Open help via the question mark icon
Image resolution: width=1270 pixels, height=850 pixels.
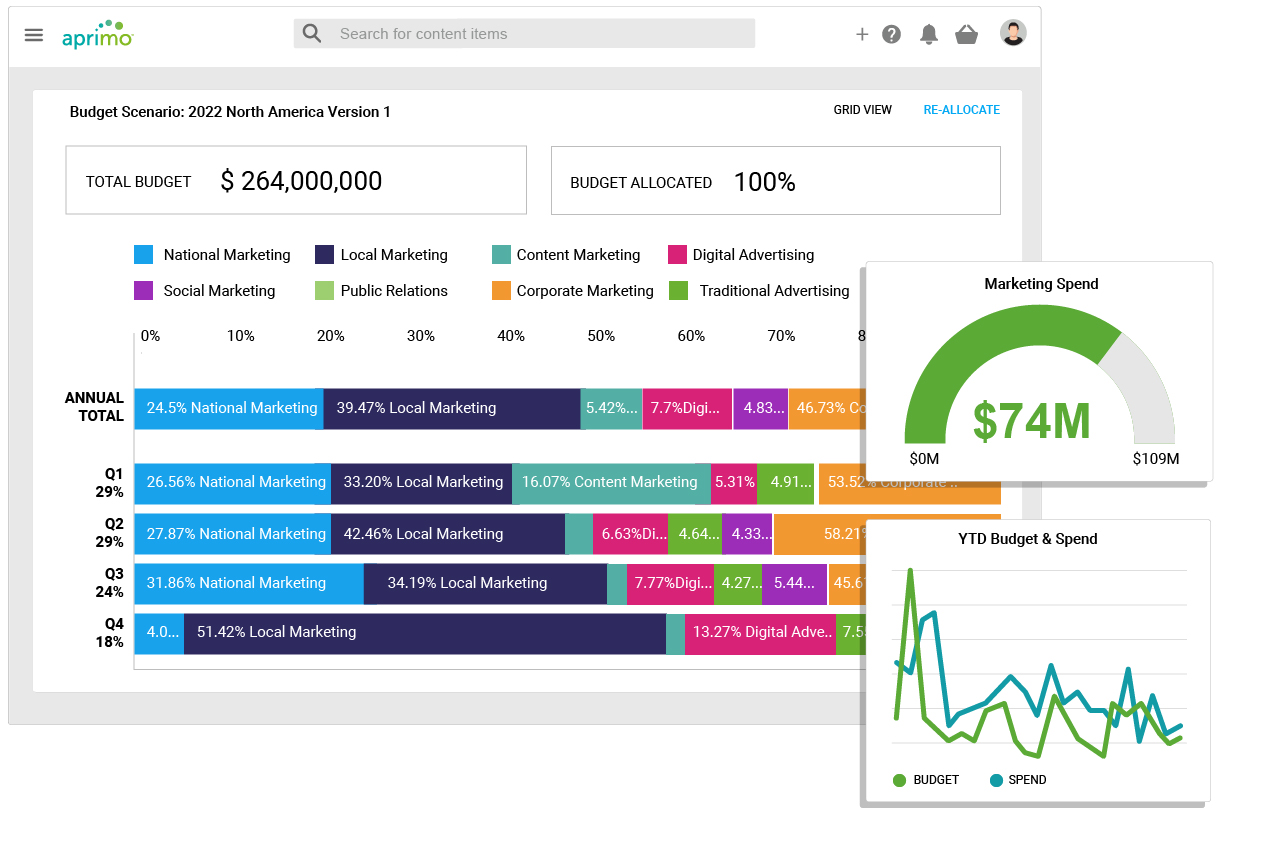891,33
